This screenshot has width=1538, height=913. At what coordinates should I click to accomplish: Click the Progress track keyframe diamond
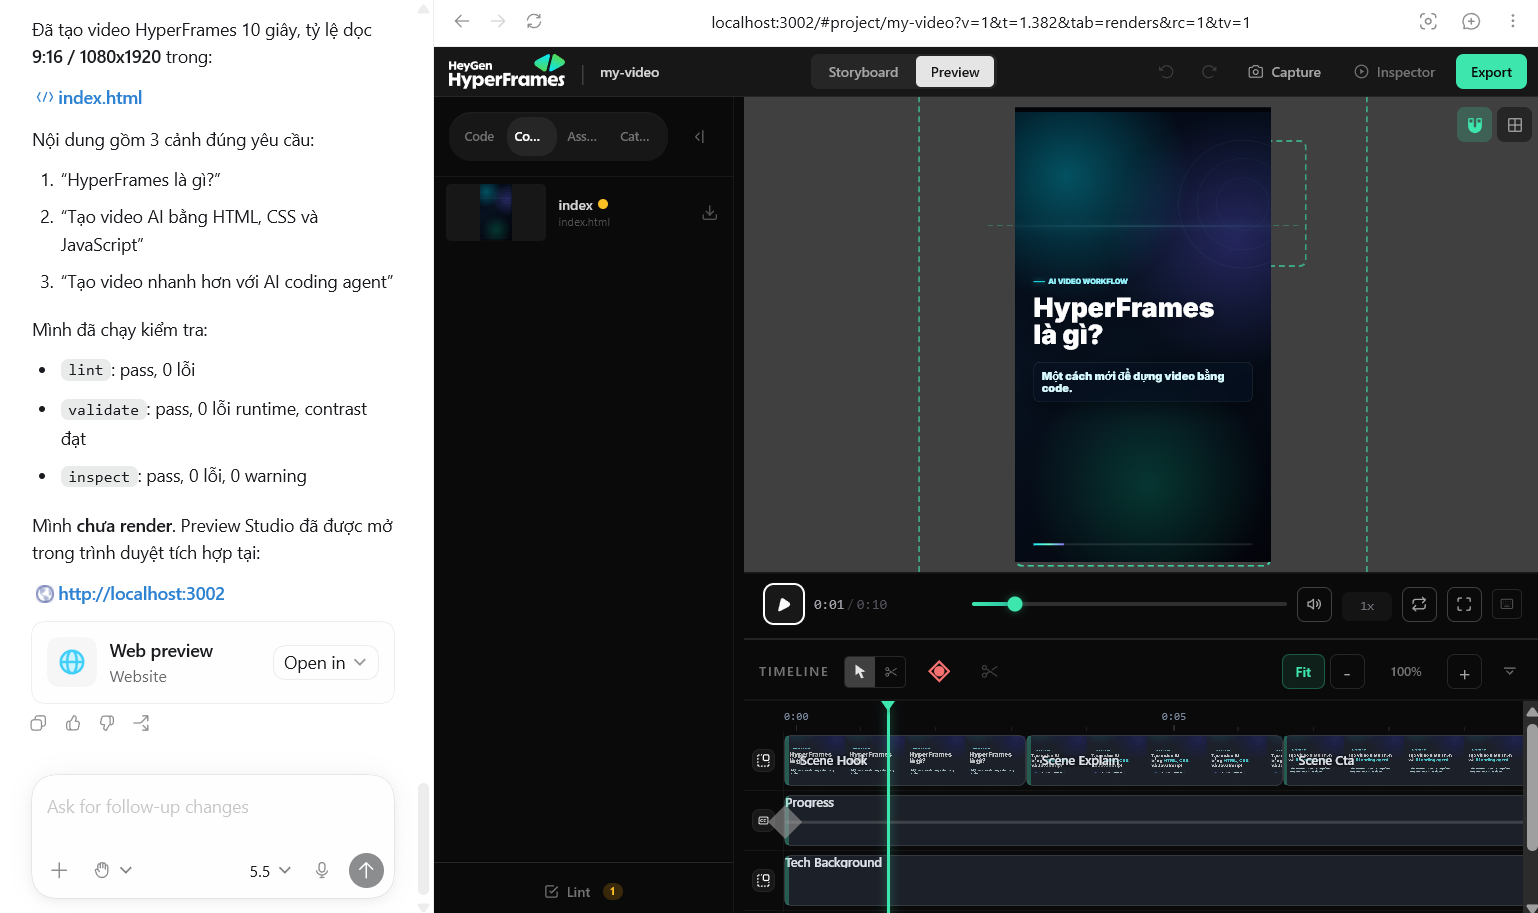[x=786, y=822]
